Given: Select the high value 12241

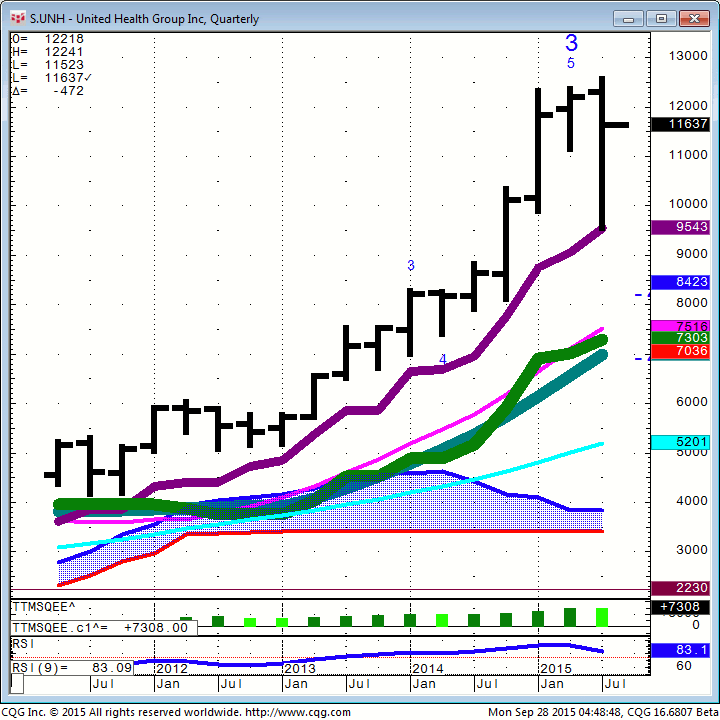Looking at the screenshot, I should (64, 52).
